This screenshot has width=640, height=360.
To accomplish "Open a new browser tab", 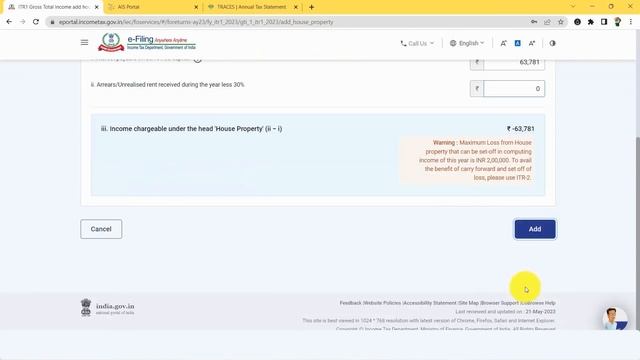I will (x=311, y=7).
